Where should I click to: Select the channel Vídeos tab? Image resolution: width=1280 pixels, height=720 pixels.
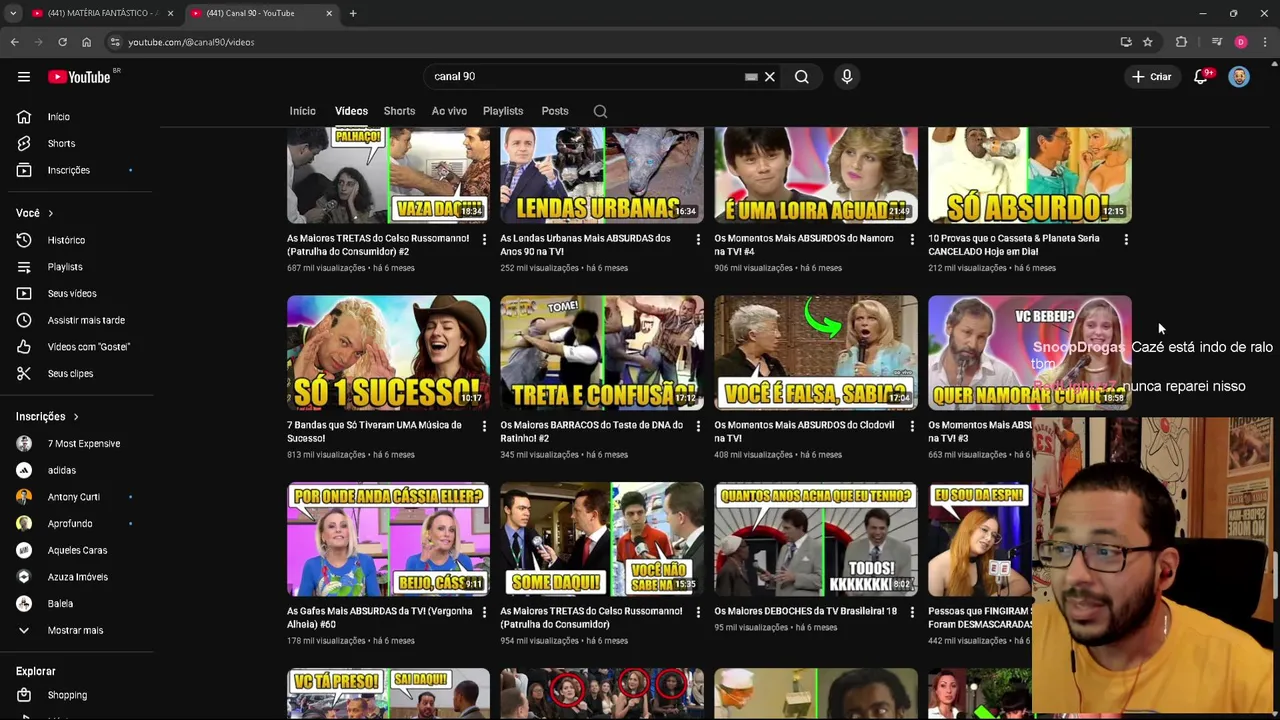click(351, 111)
